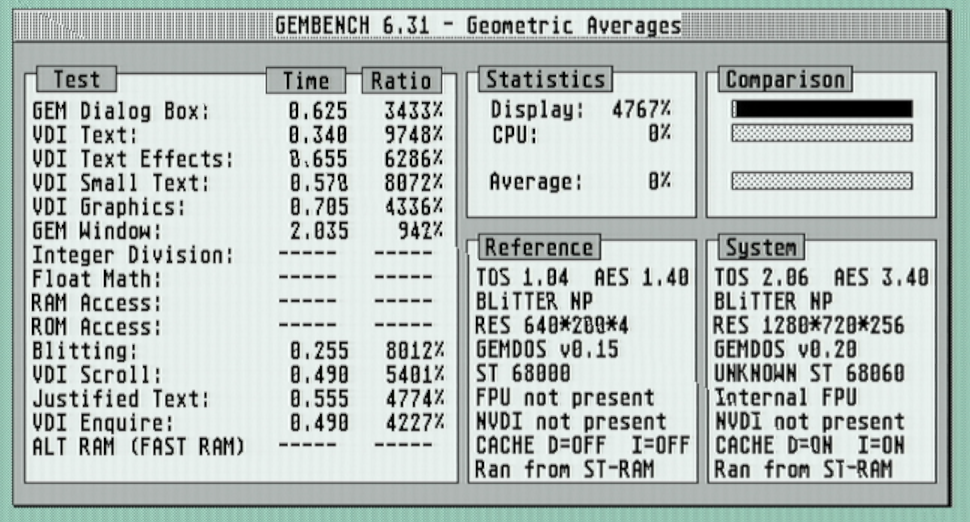Click the 0.625 time value

click(318, 111)
